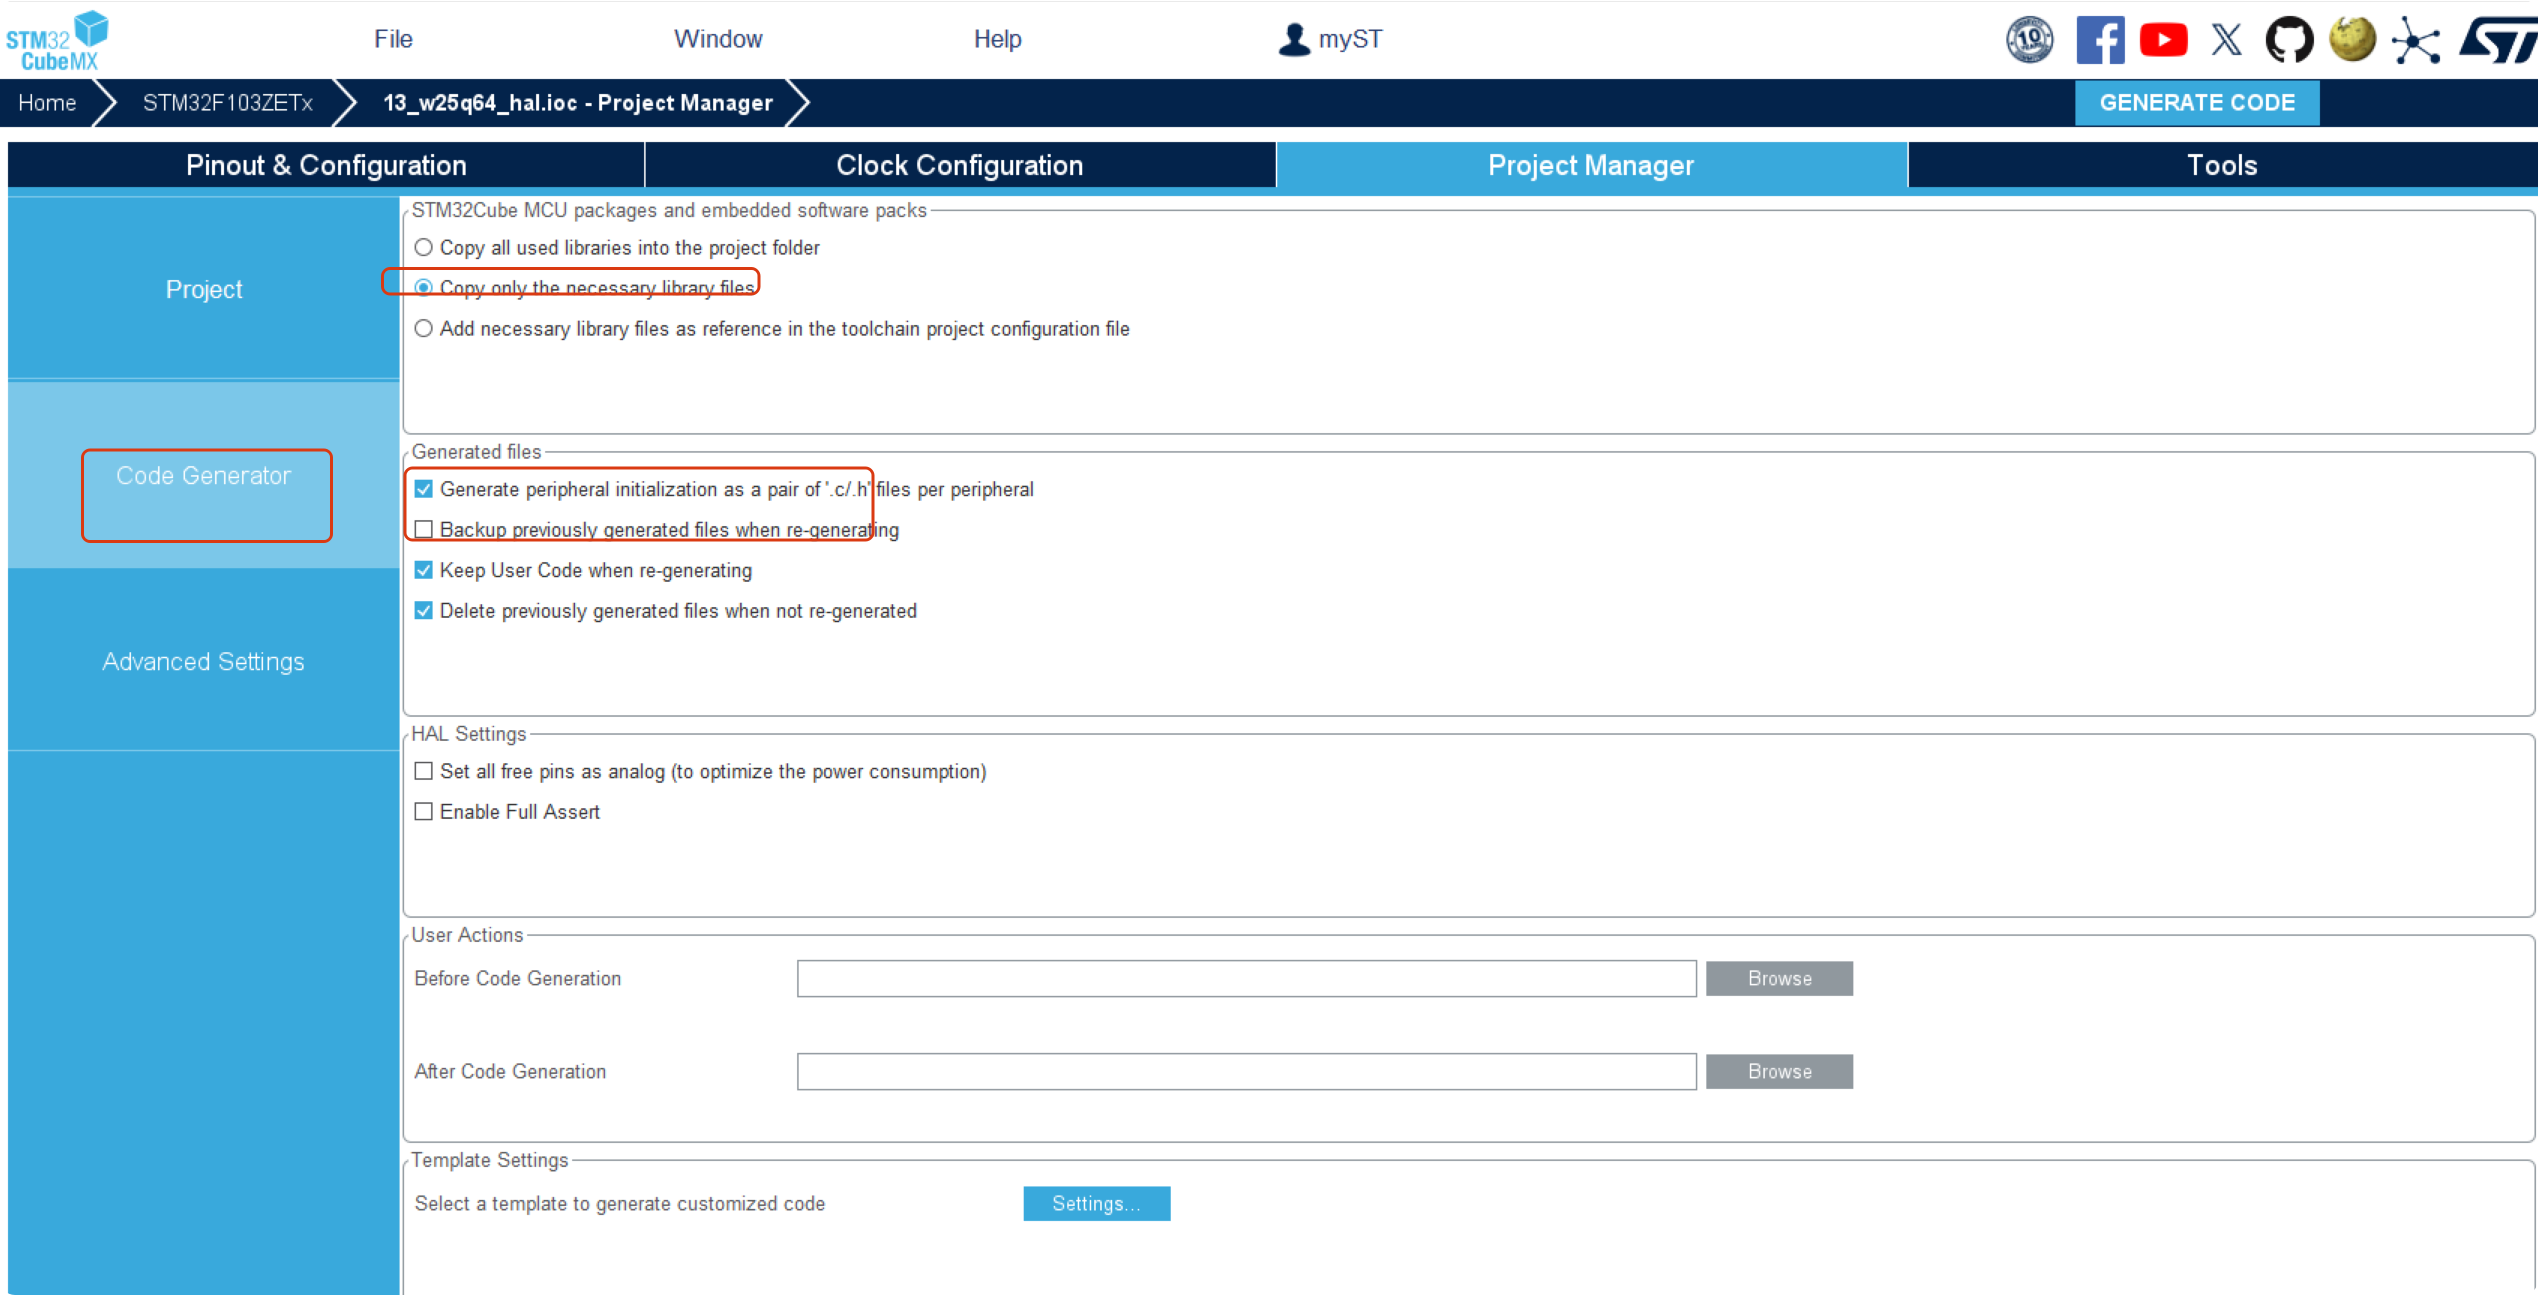
Task: Click the STM32CubeMX logo icon
Action: 56,40
